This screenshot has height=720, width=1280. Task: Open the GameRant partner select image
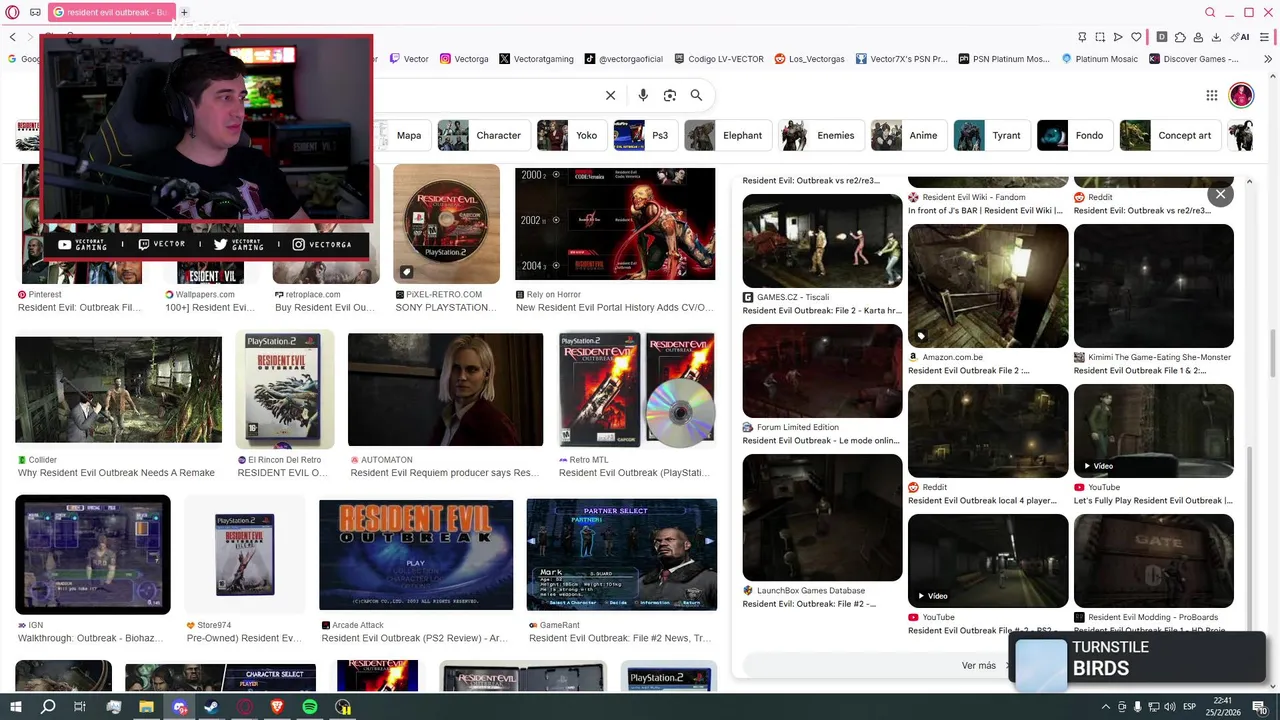click(x=622, y=555)
